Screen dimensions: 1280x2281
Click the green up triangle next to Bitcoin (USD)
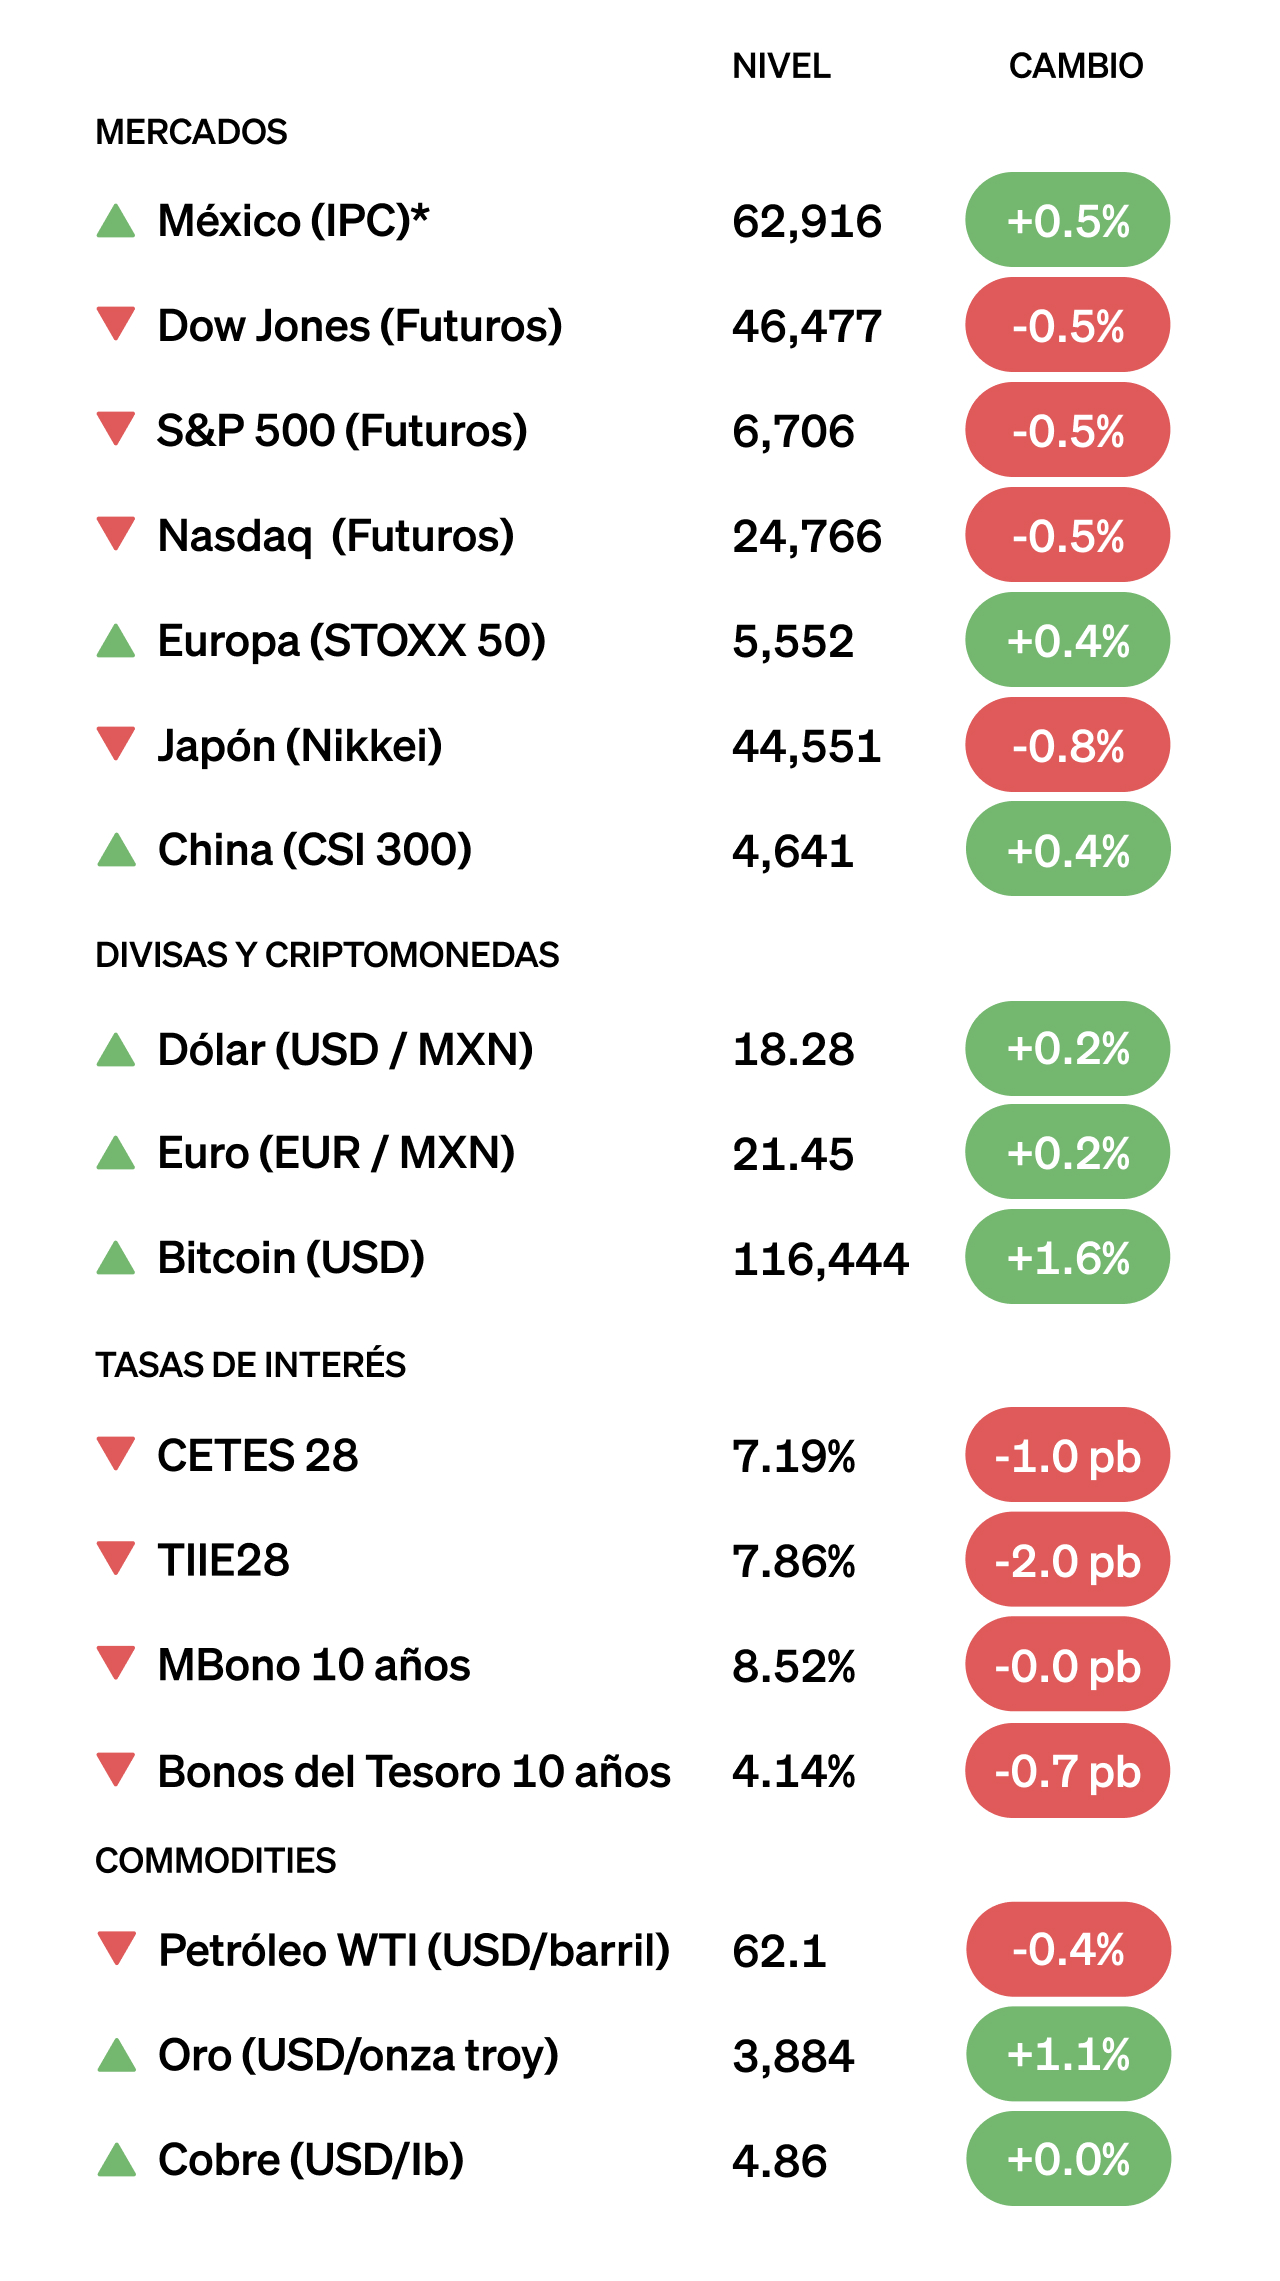tap(116, 1258)
